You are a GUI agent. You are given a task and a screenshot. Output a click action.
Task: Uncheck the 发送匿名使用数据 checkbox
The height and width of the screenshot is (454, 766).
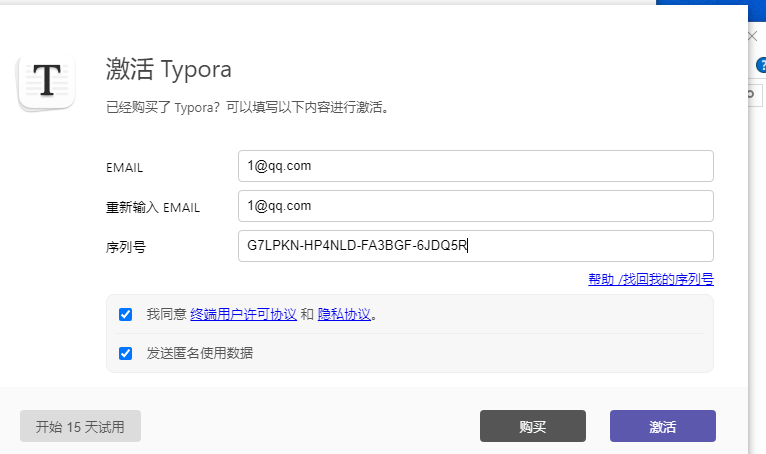[126, 352]
